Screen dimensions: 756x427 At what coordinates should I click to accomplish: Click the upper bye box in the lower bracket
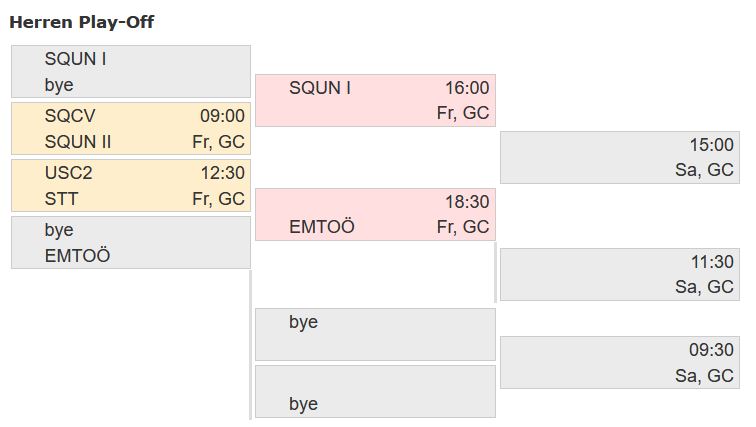pyautogui.click(x=375, y=334)
